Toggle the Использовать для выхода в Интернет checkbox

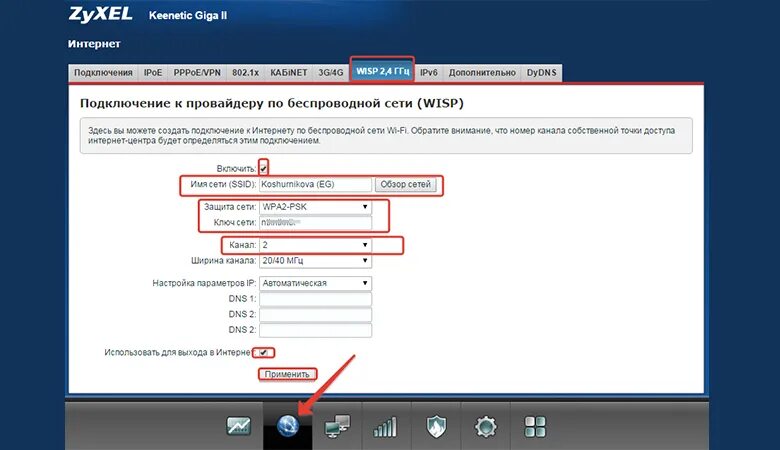click(263, 352)
